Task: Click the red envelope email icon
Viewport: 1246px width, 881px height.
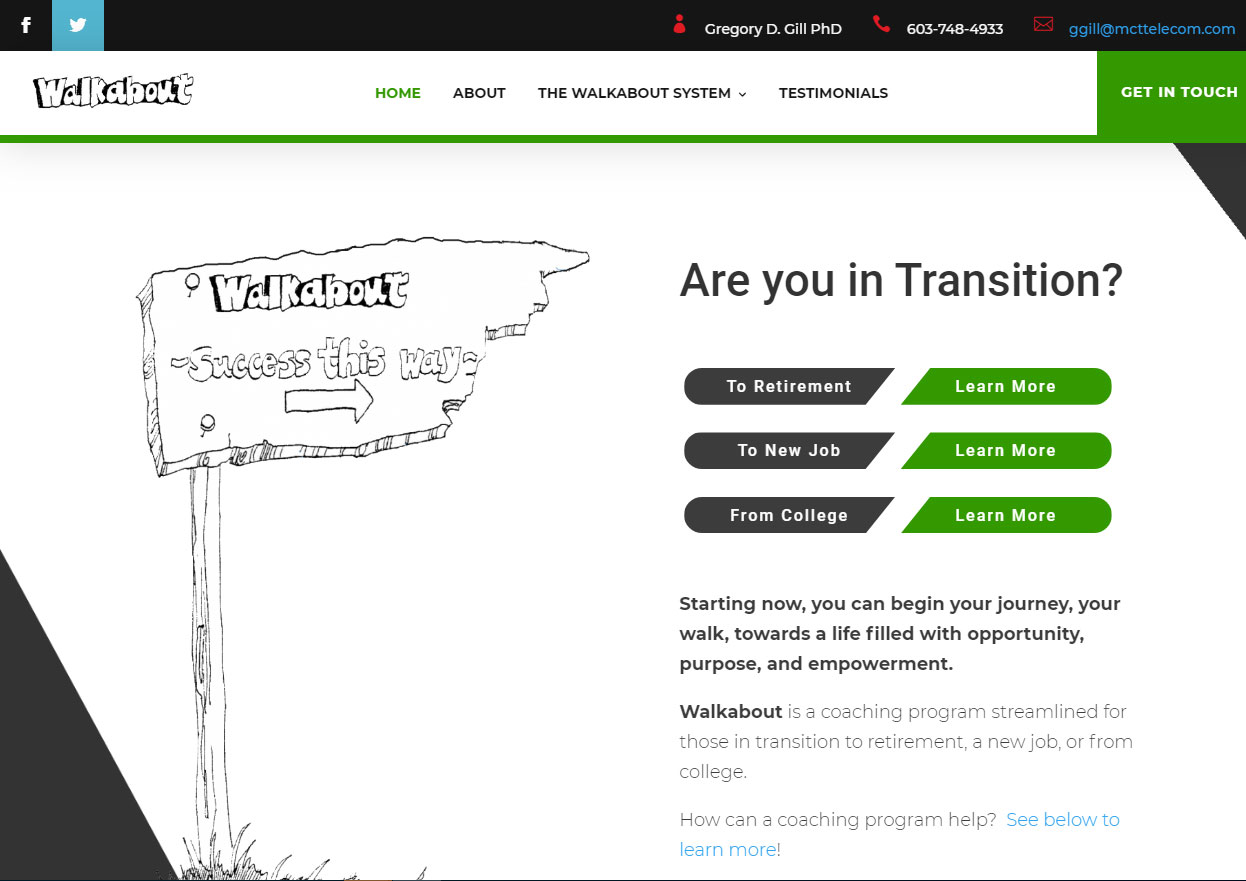Action: (x=1043, y=24)
